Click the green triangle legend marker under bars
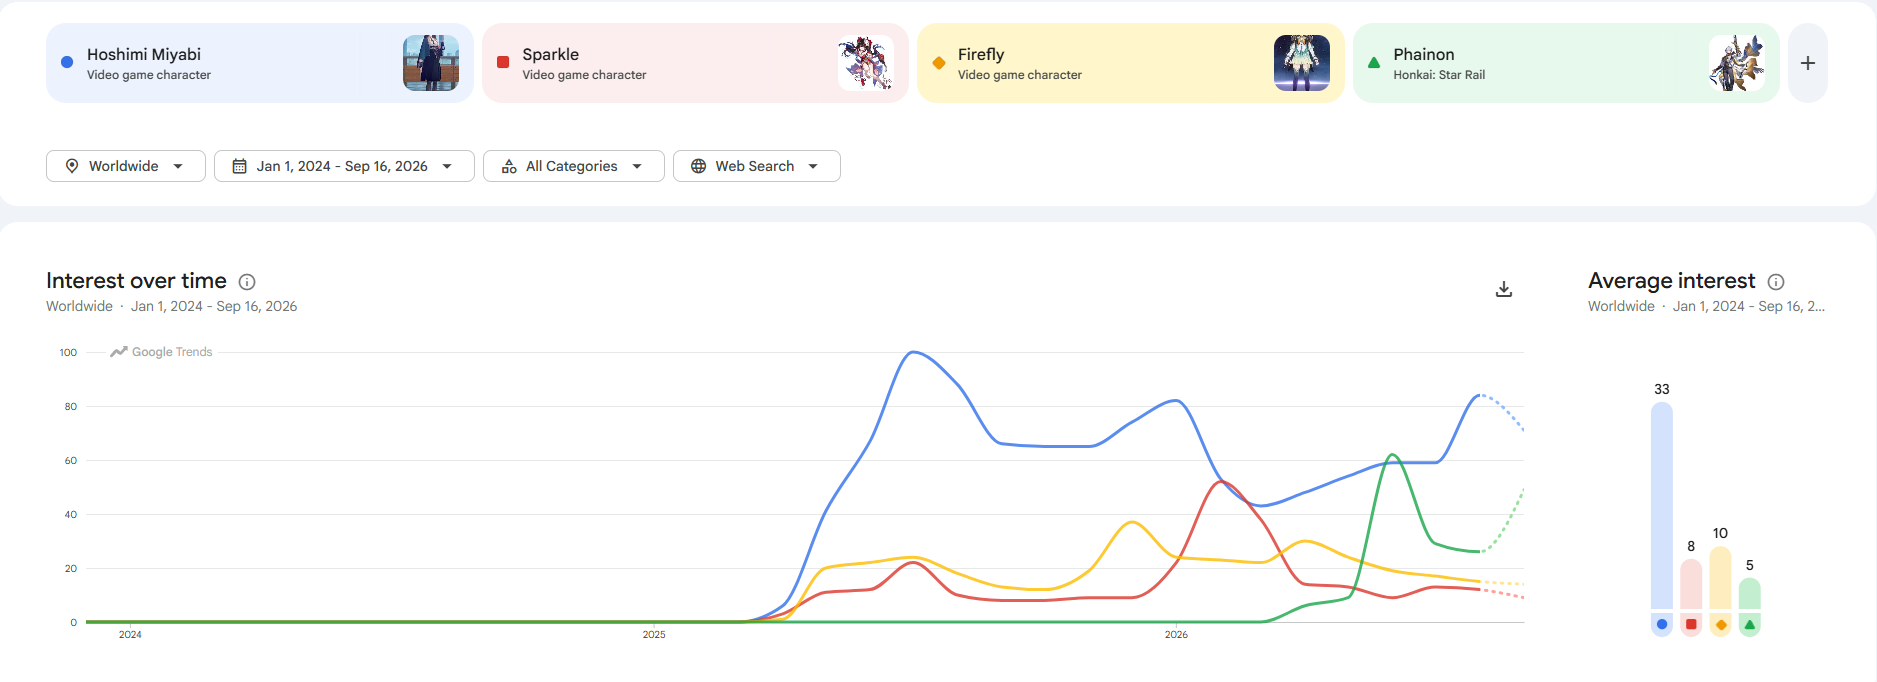 click(1750, 624)
